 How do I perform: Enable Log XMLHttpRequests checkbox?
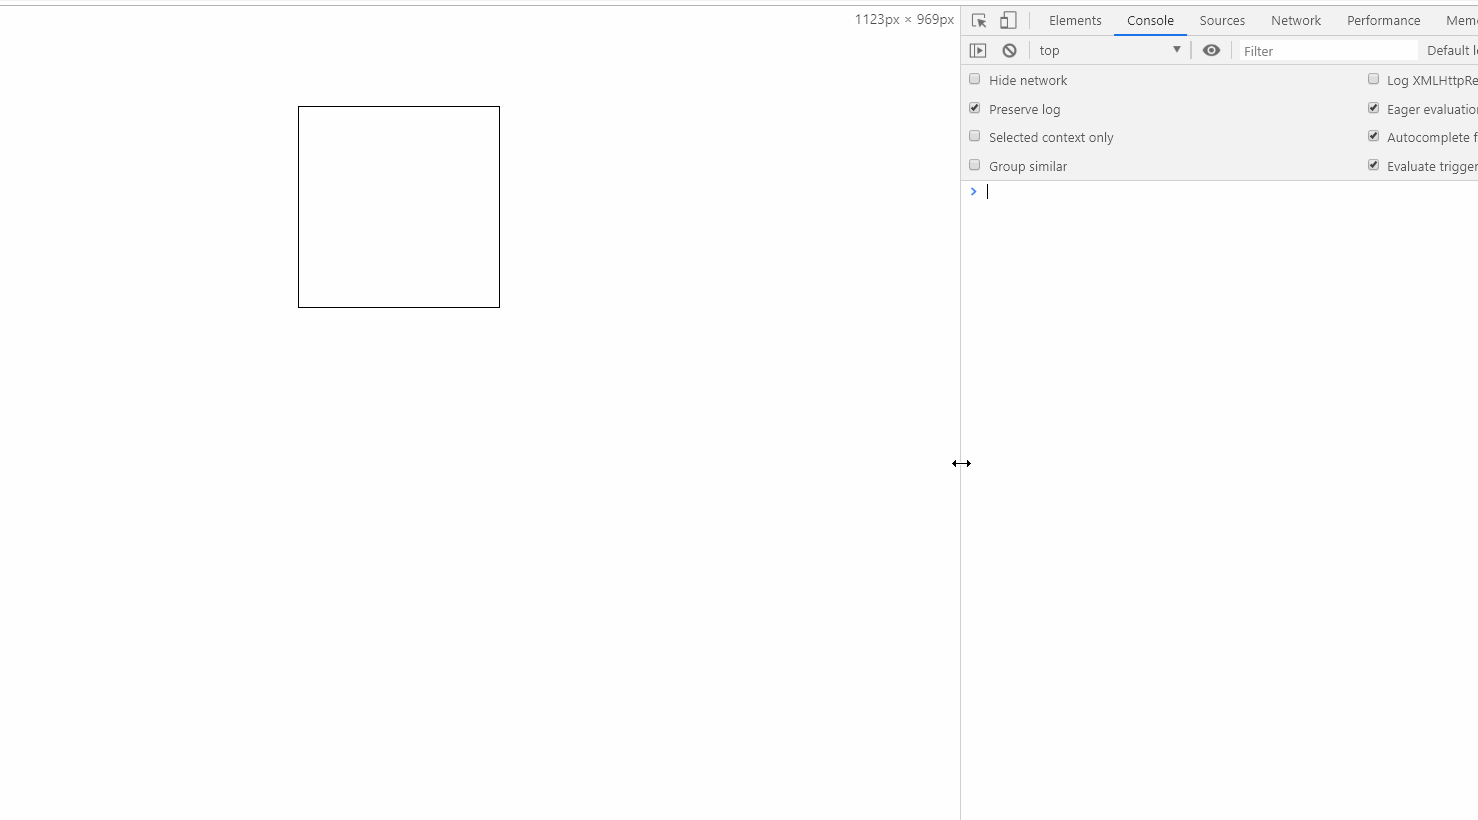(x=1374, y=79)
